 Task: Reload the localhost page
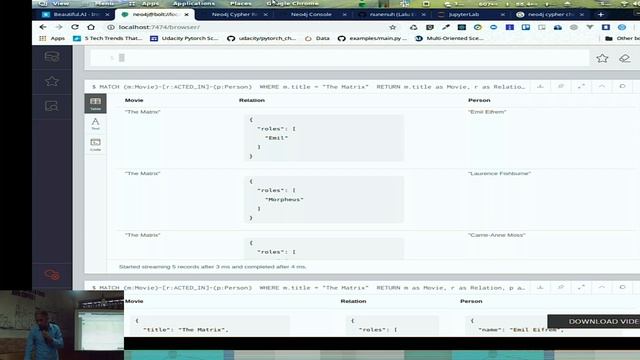(75, 27)
